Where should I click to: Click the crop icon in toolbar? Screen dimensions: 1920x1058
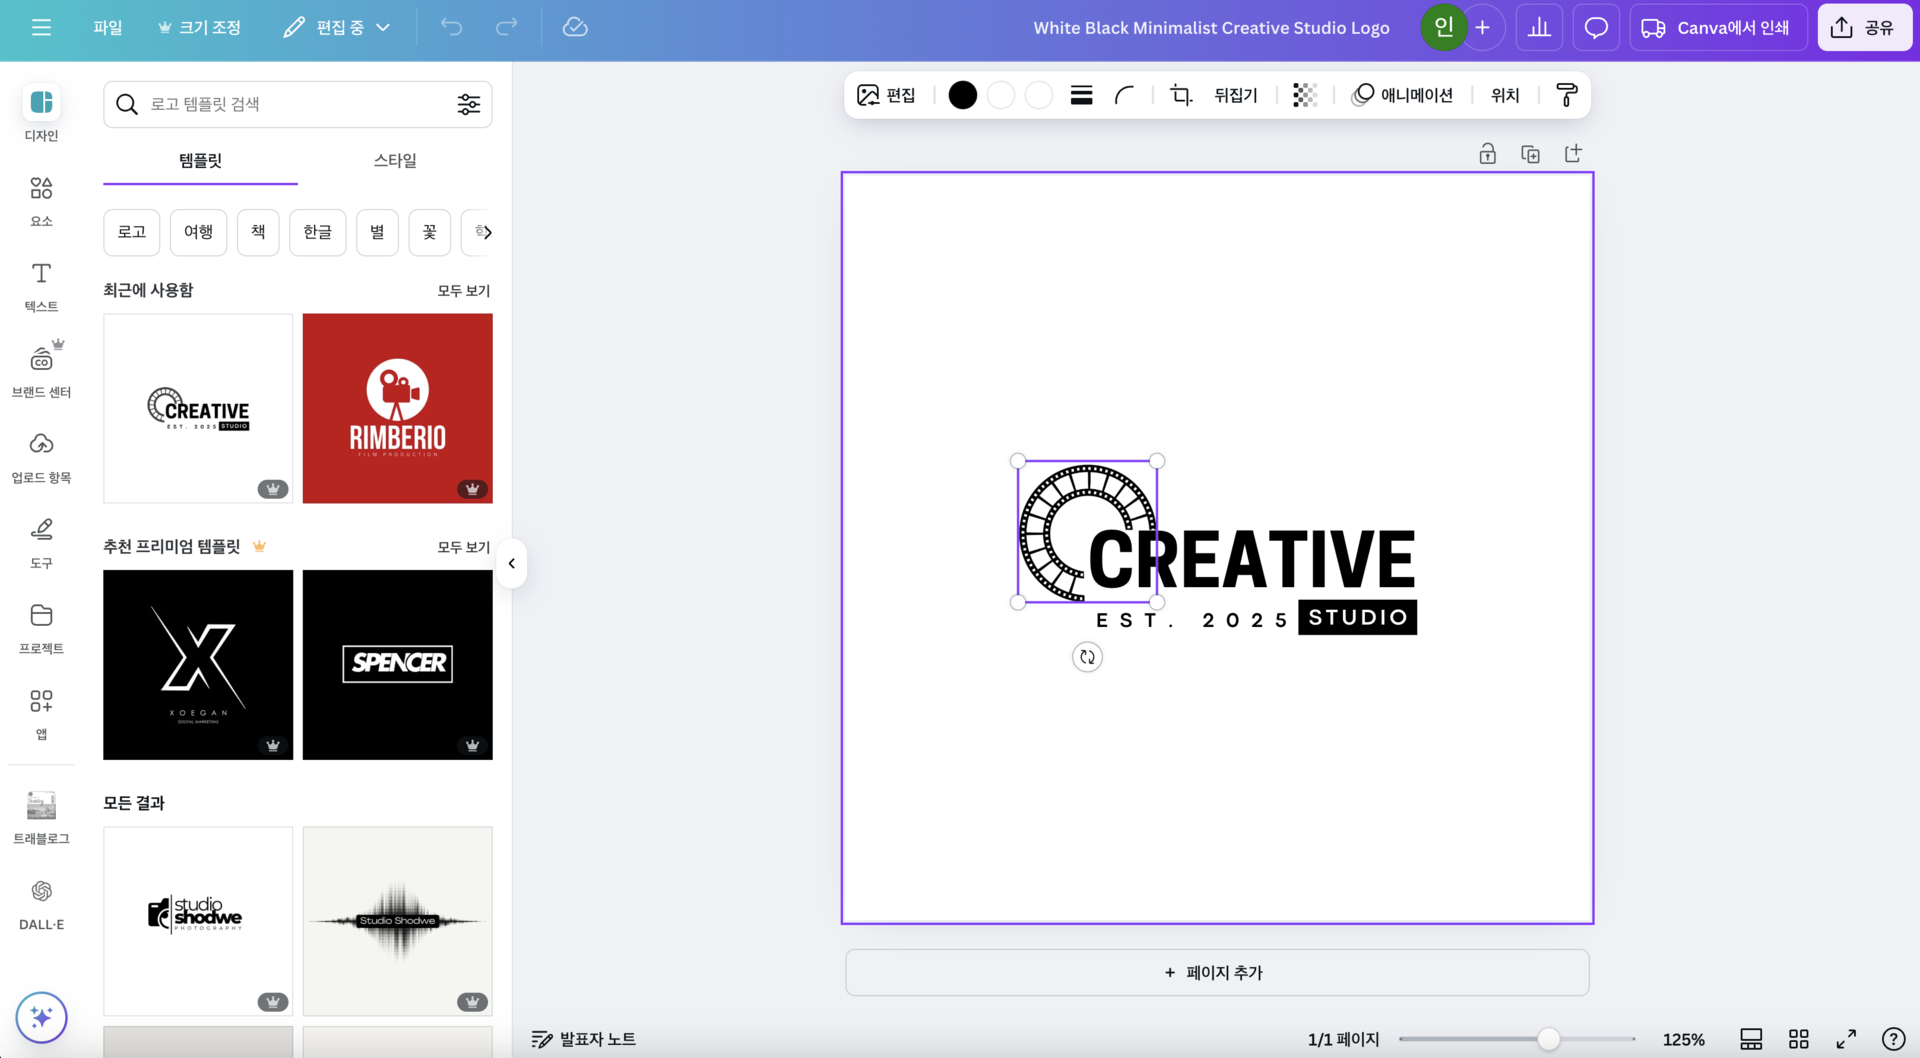pos(1181,95)
